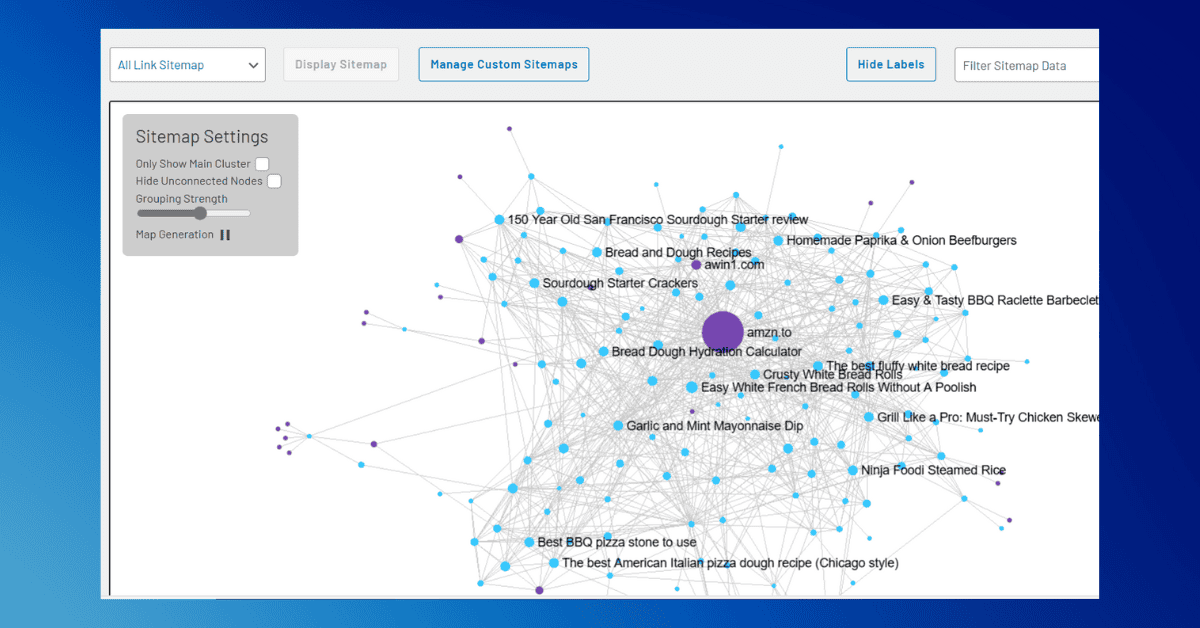1200x628 pixels.
Task: Click the Hide Labels button
Action: point(891,65)
